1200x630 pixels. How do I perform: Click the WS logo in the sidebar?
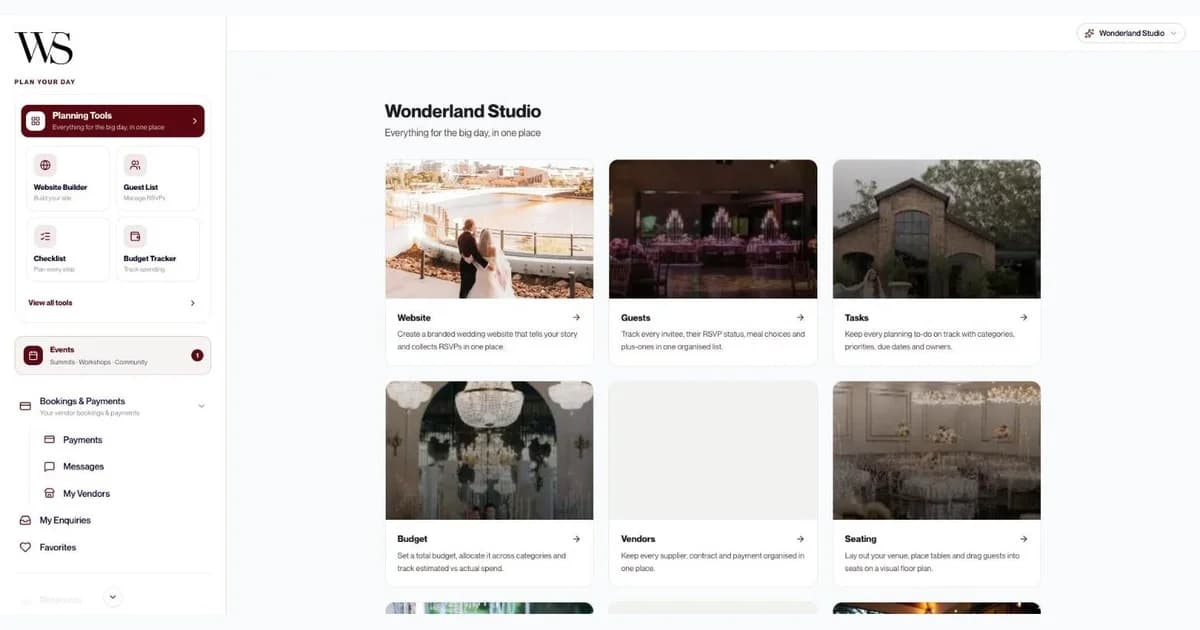click(43, 48)
